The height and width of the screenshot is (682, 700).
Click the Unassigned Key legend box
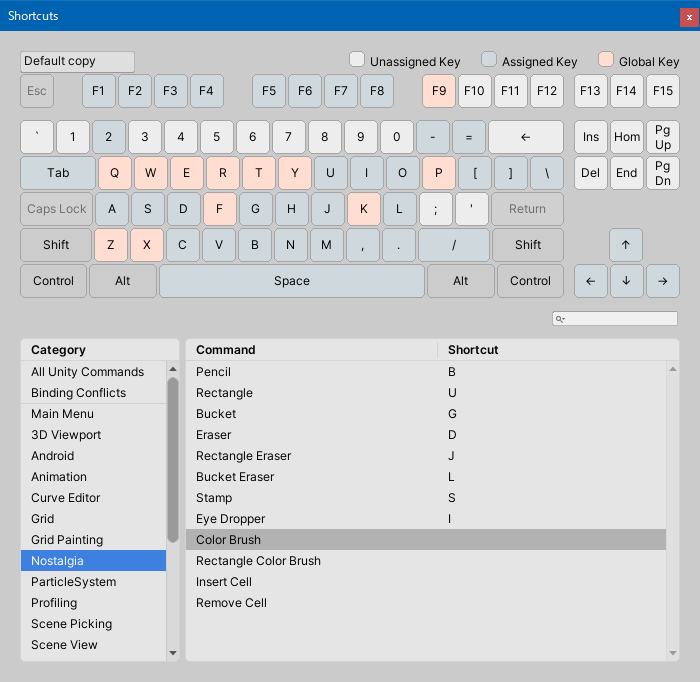[357, 59]
